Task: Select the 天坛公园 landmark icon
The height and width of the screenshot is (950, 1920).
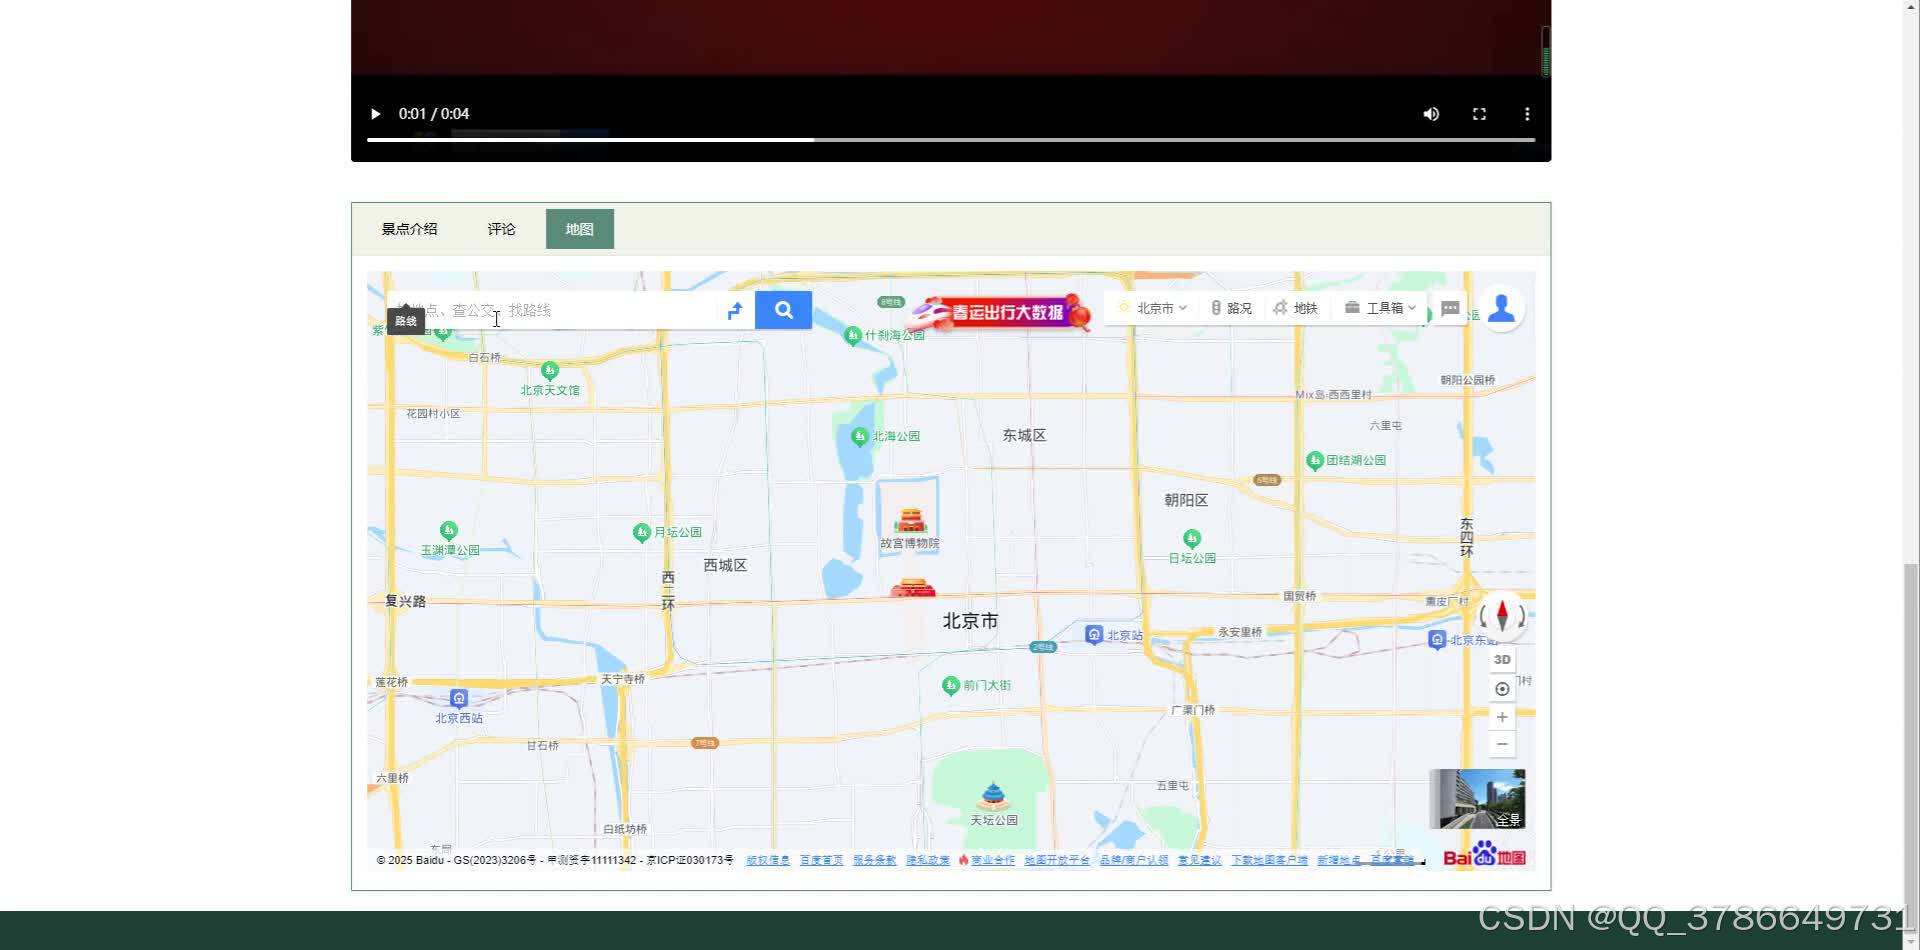Action: [992, 796]
